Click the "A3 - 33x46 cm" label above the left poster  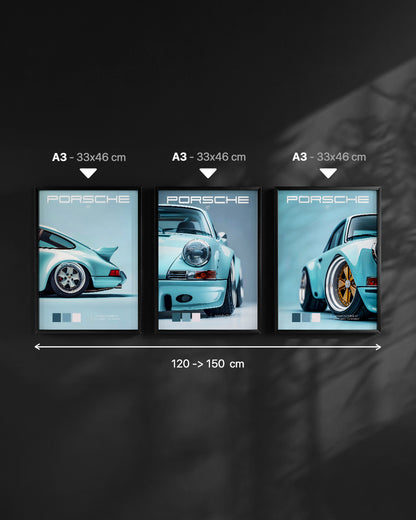point(89,157)
